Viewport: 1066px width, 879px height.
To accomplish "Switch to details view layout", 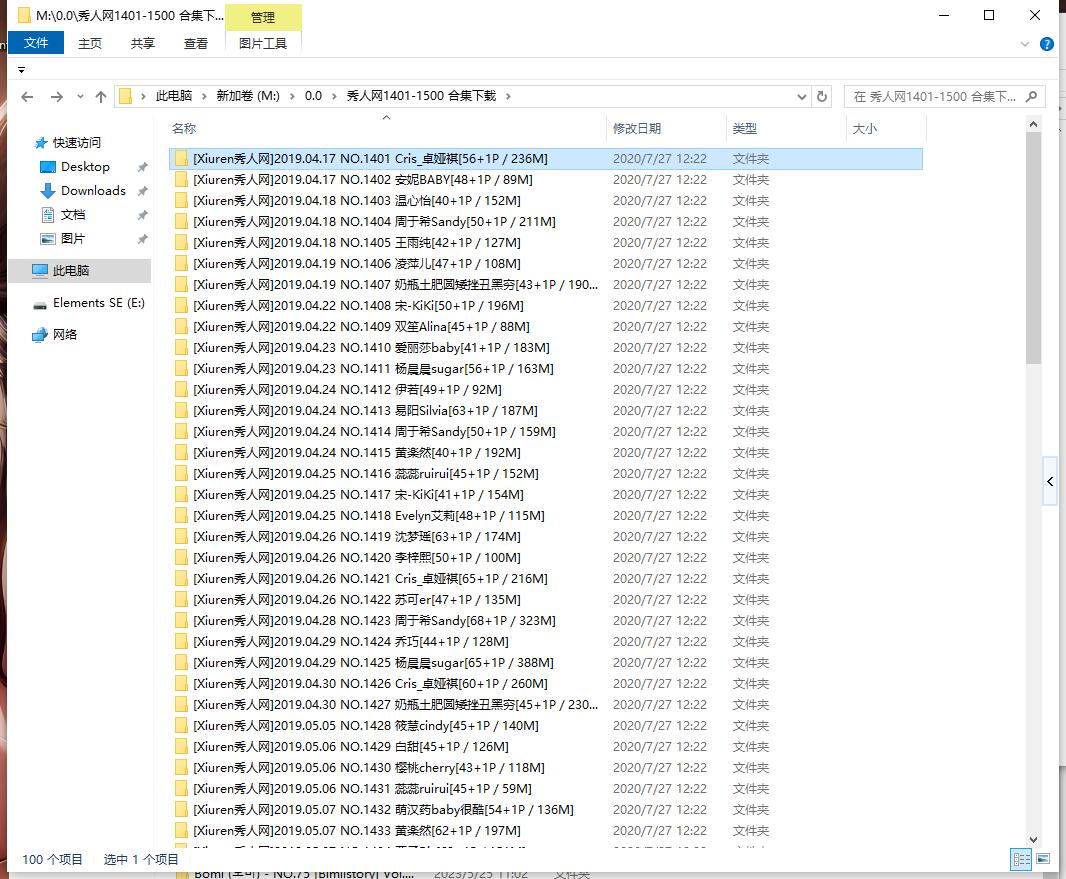I will [x=1021, y=859].
